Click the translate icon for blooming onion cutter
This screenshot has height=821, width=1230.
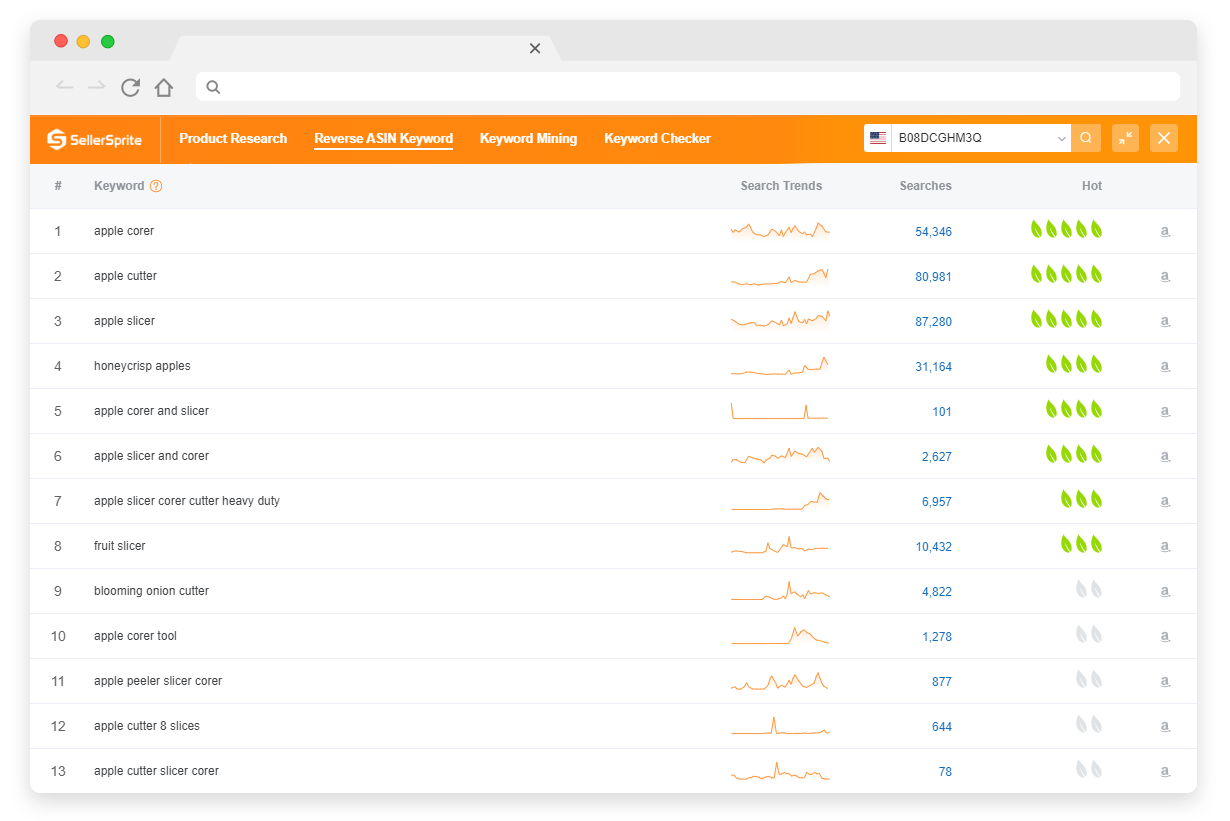[1165, 591]
